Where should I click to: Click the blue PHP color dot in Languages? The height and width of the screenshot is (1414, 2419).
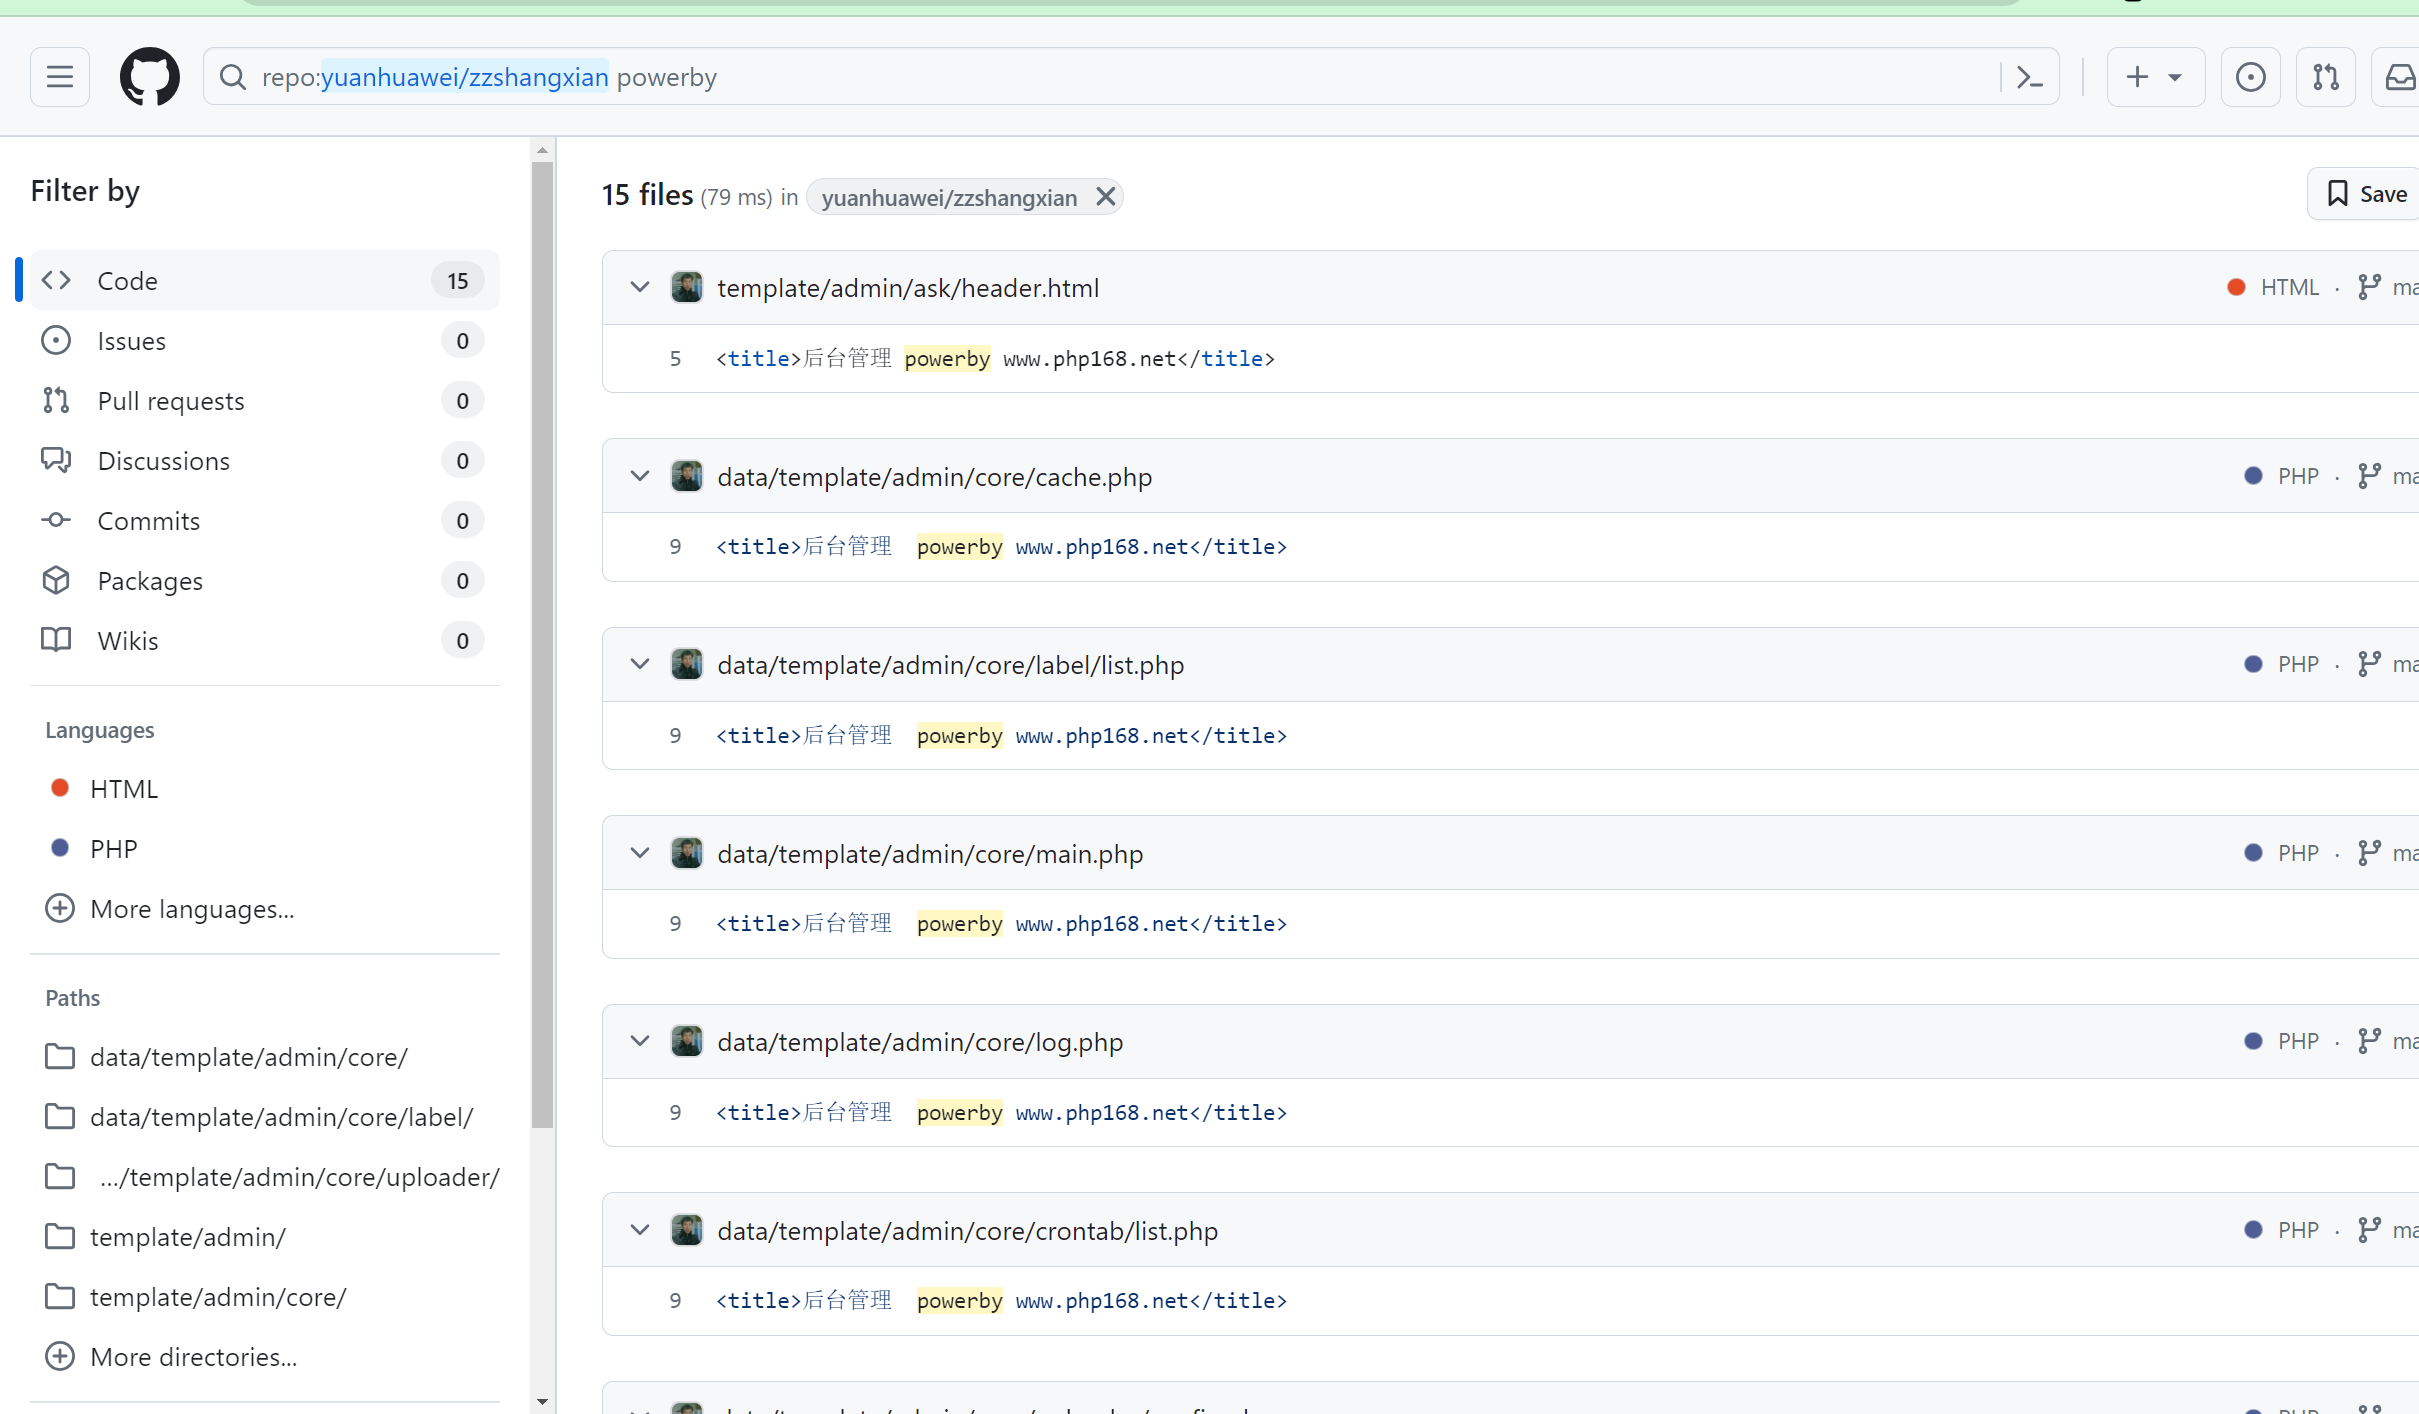60,848
